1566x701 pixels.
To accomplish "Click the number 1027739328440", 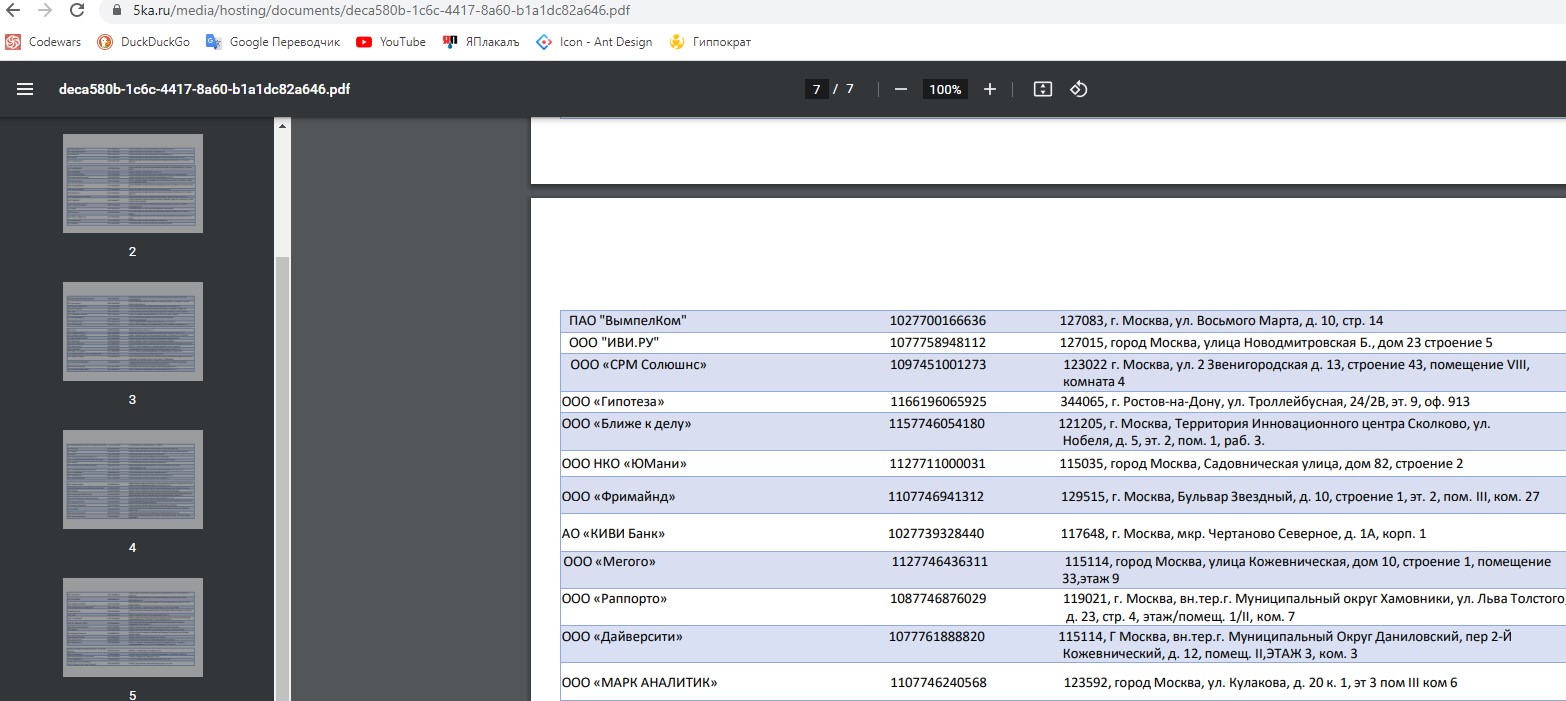I will pyautogui.click(x=936, y=534).
